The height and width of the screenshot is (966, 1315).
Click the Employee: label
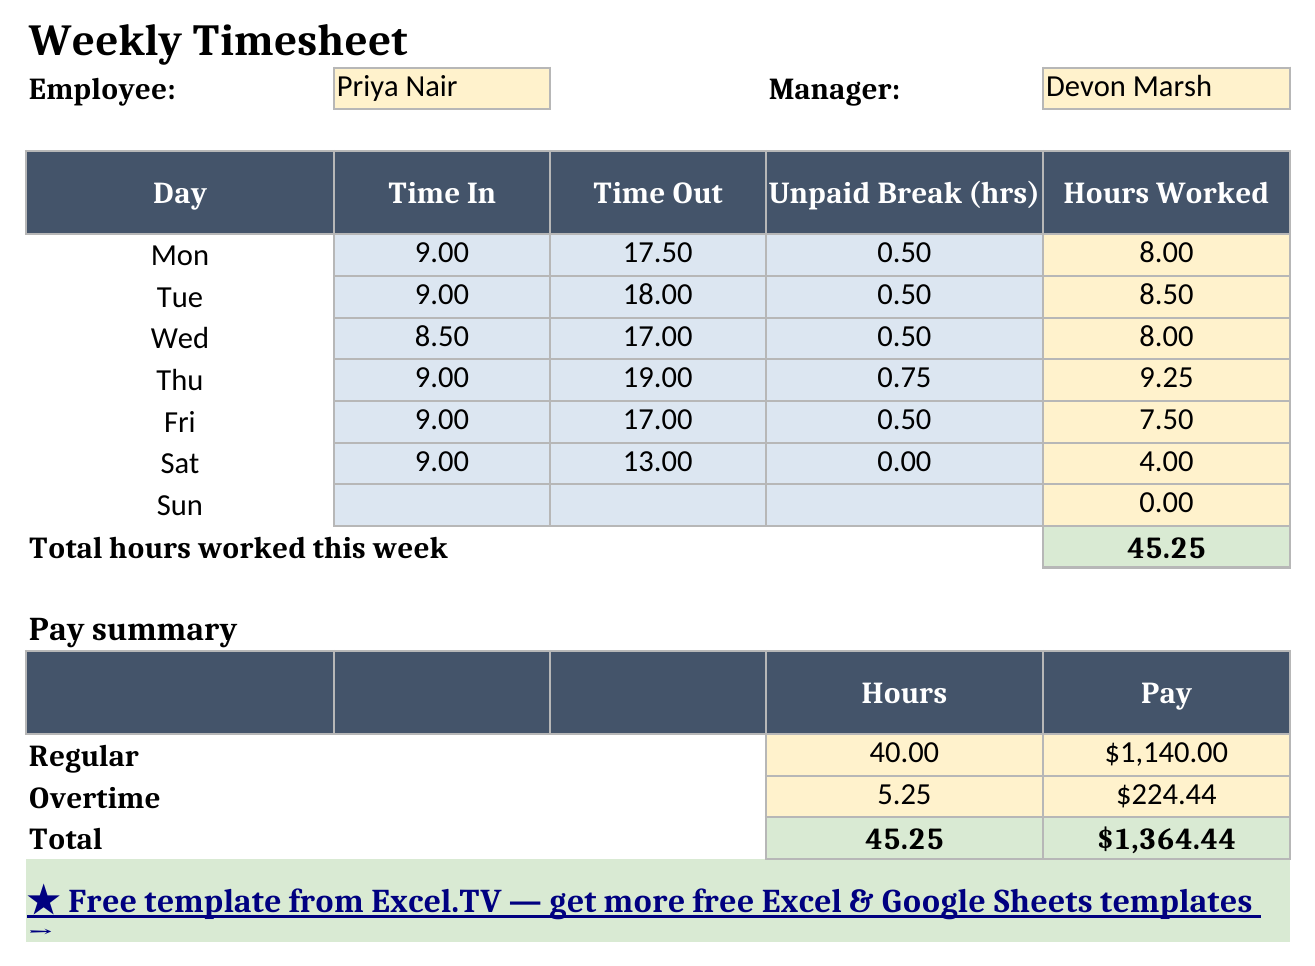tap(102, 90)
